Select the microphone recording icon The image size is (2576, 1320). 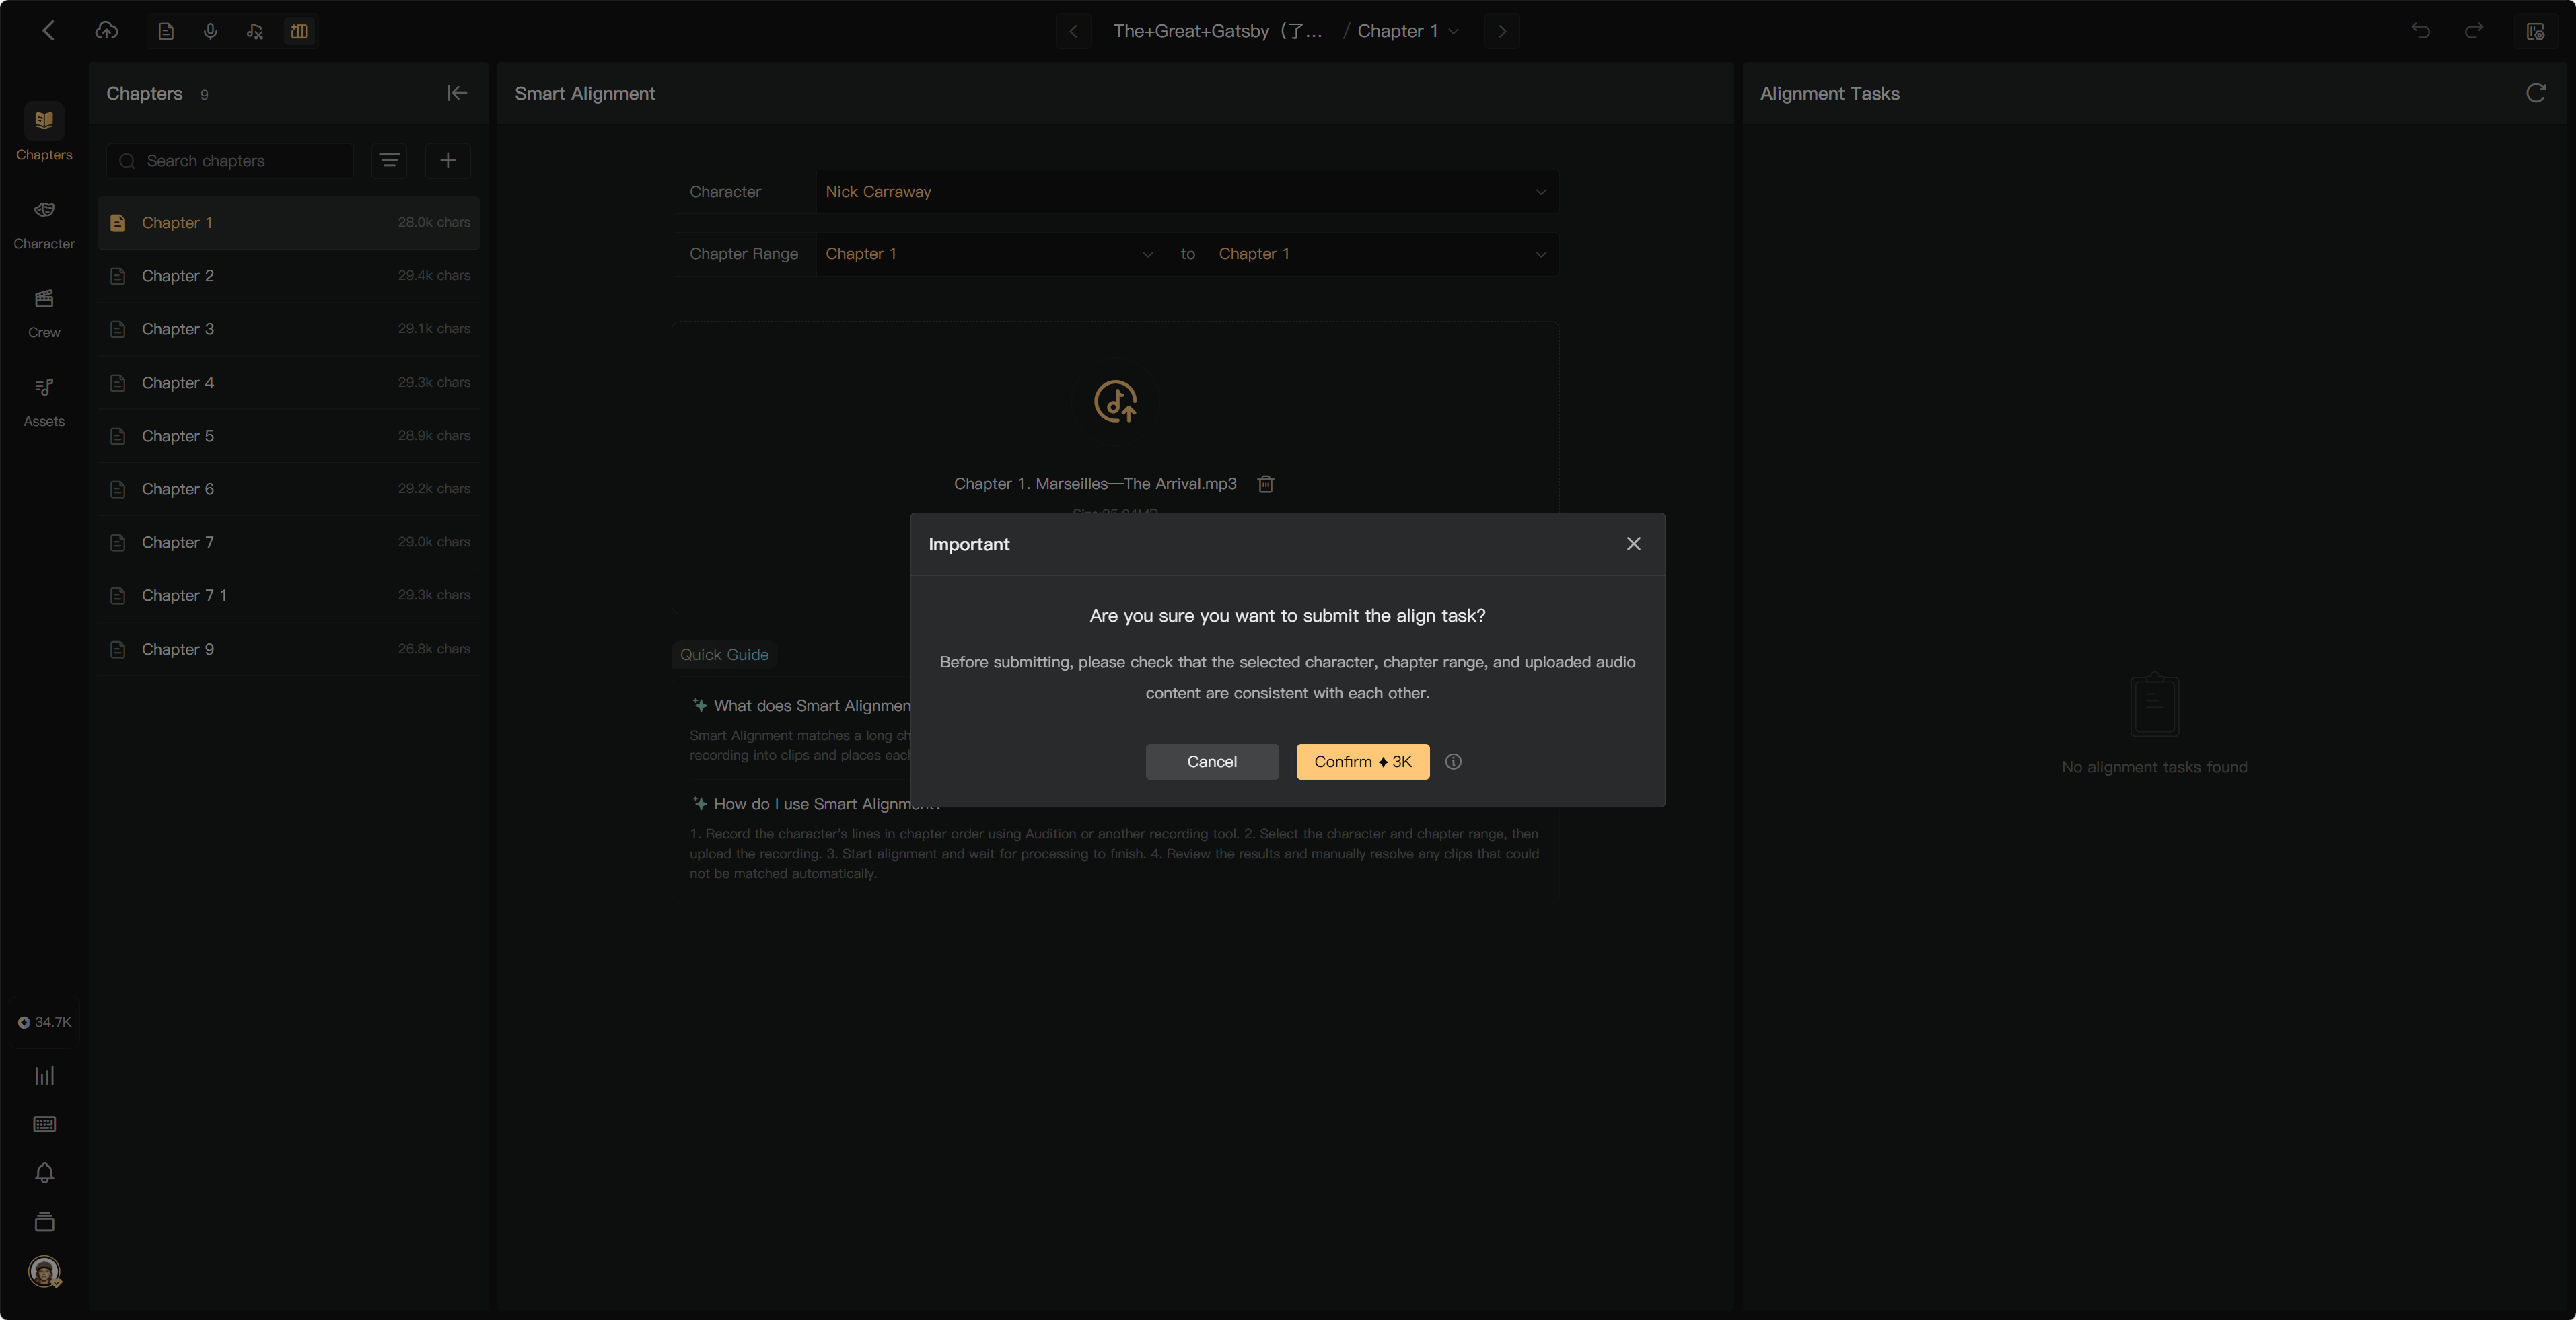coord(210,31)
